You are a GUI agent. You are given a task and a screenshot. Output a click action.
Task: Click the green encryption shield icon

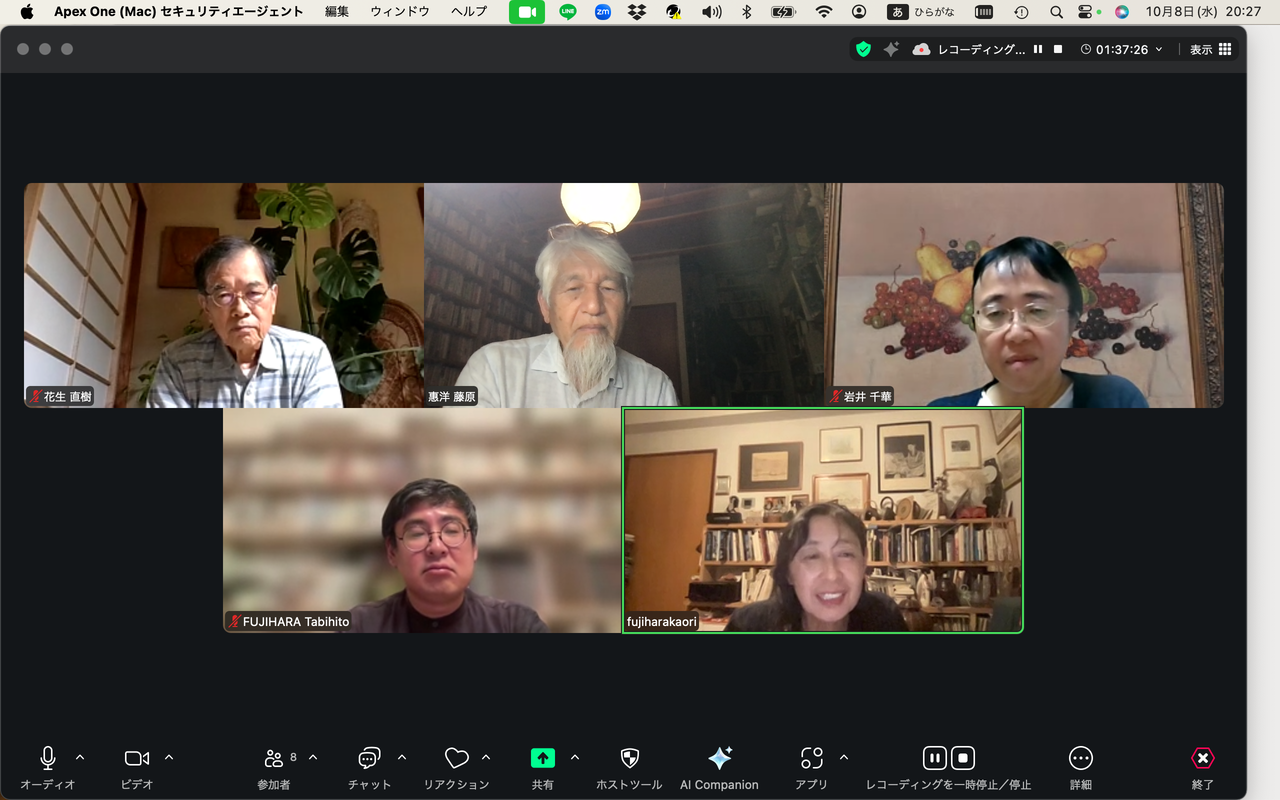coord(863,49)
